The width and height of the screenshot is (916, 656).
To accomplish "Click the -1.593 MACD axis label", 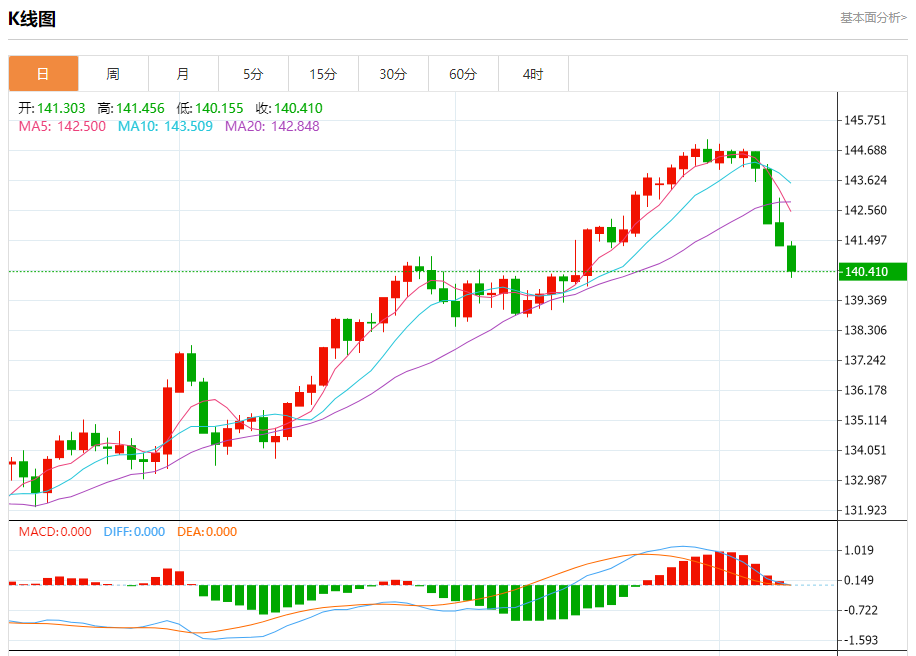I will pyautogui.click(x=861, y=640).
